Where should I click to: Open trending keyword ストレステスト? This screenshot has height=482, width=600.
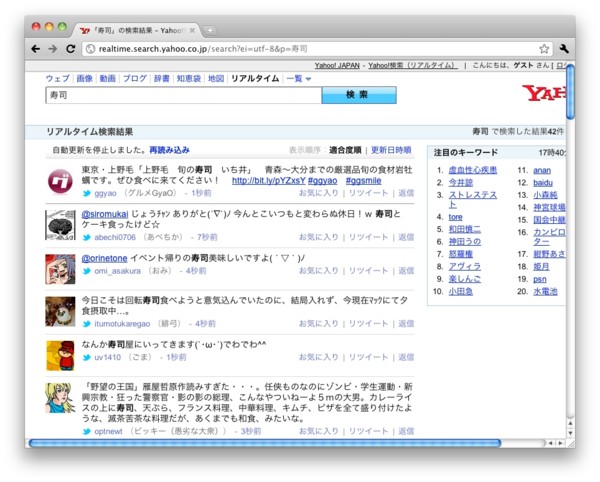(x=473, y=199)
